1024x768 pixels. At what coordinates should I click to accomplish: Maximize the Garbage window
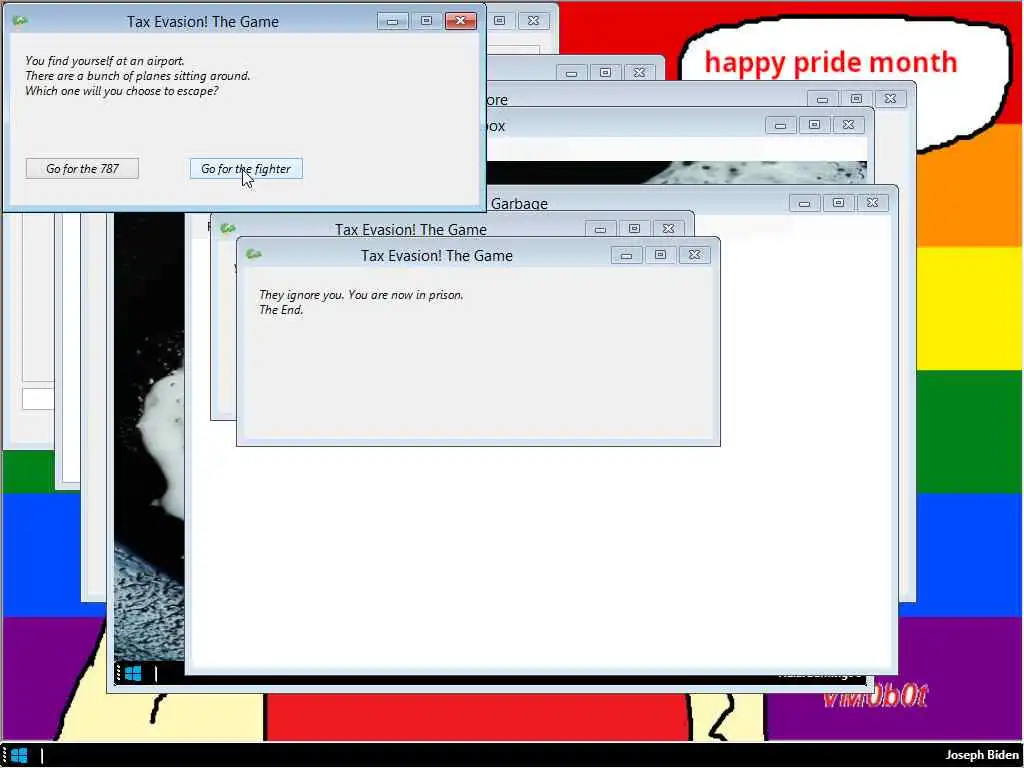[x=838, y=203]
